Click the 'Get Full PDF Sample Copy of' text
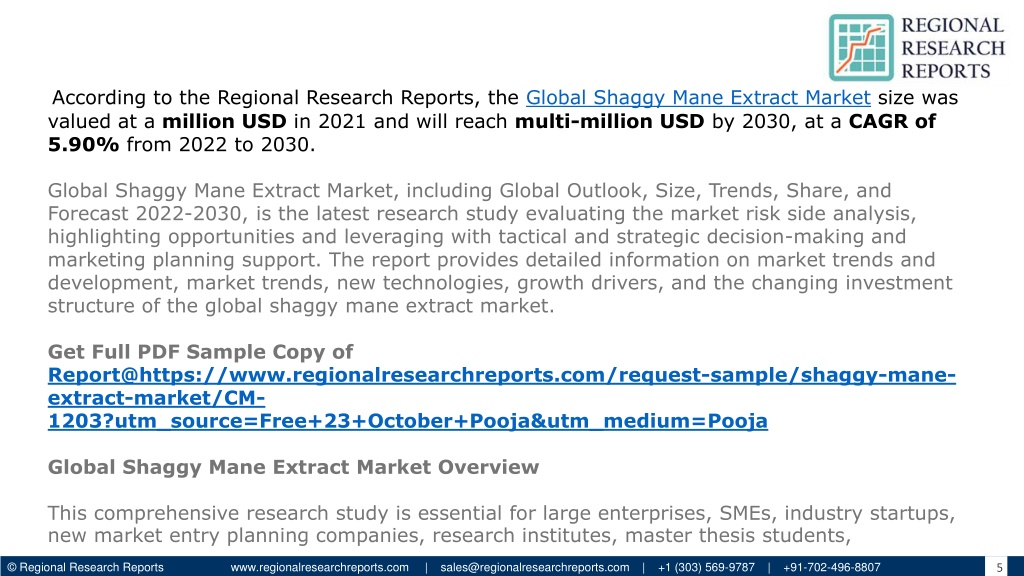 pyautogui.click(x=200, y=352)
